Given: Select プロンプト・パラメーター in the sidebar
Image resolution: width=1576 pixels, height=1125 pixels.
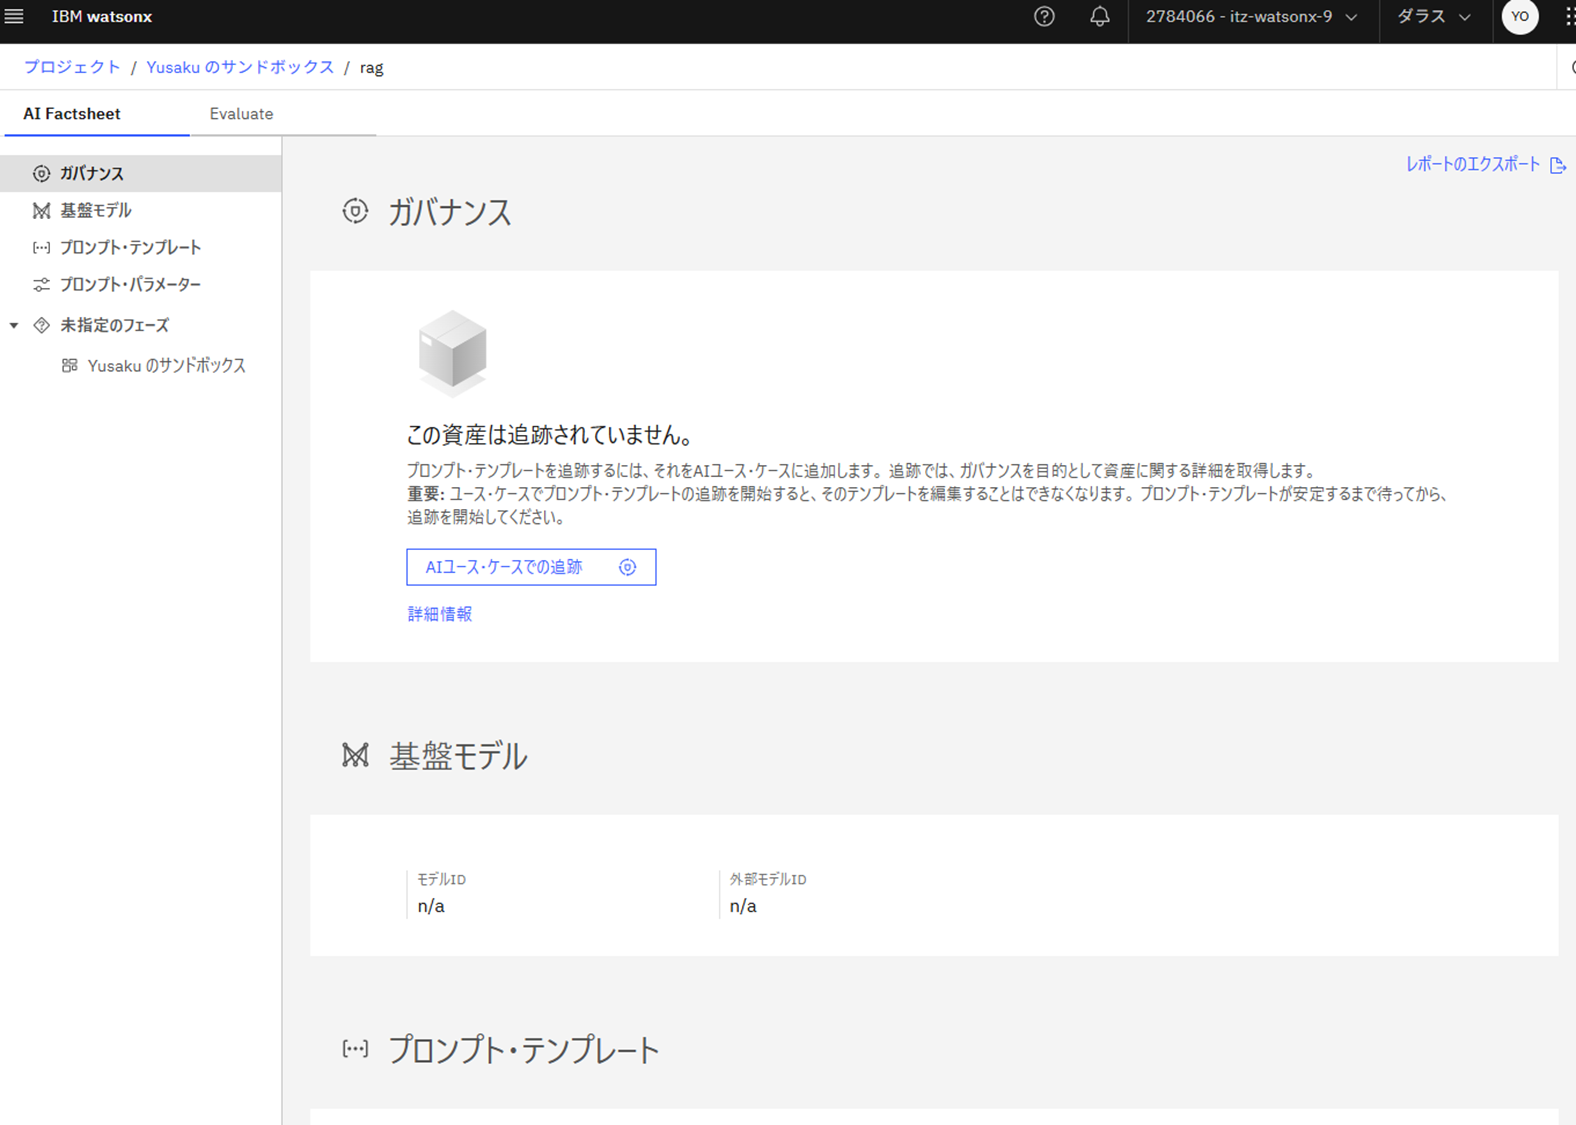Looking at the screenshot, I should coord(141,284).
